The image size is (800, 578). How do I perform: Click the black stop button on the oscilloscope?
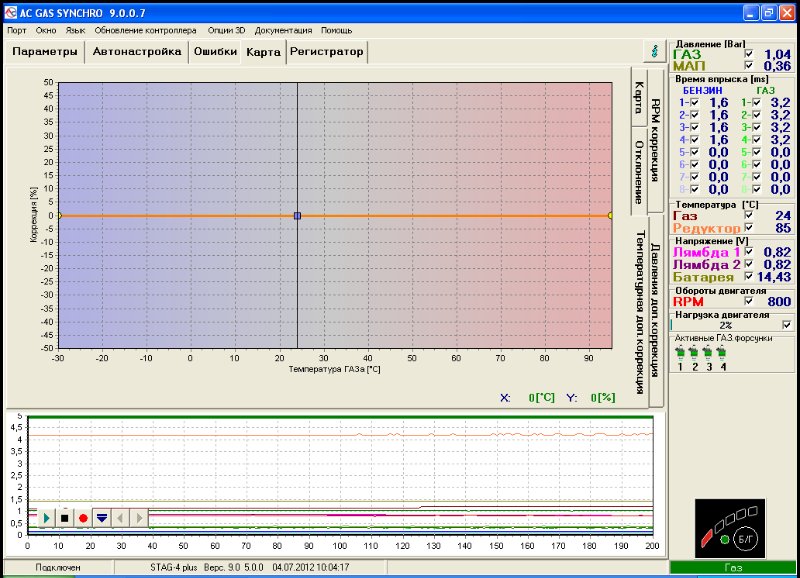pyautogui.click(x=64, y=518)
